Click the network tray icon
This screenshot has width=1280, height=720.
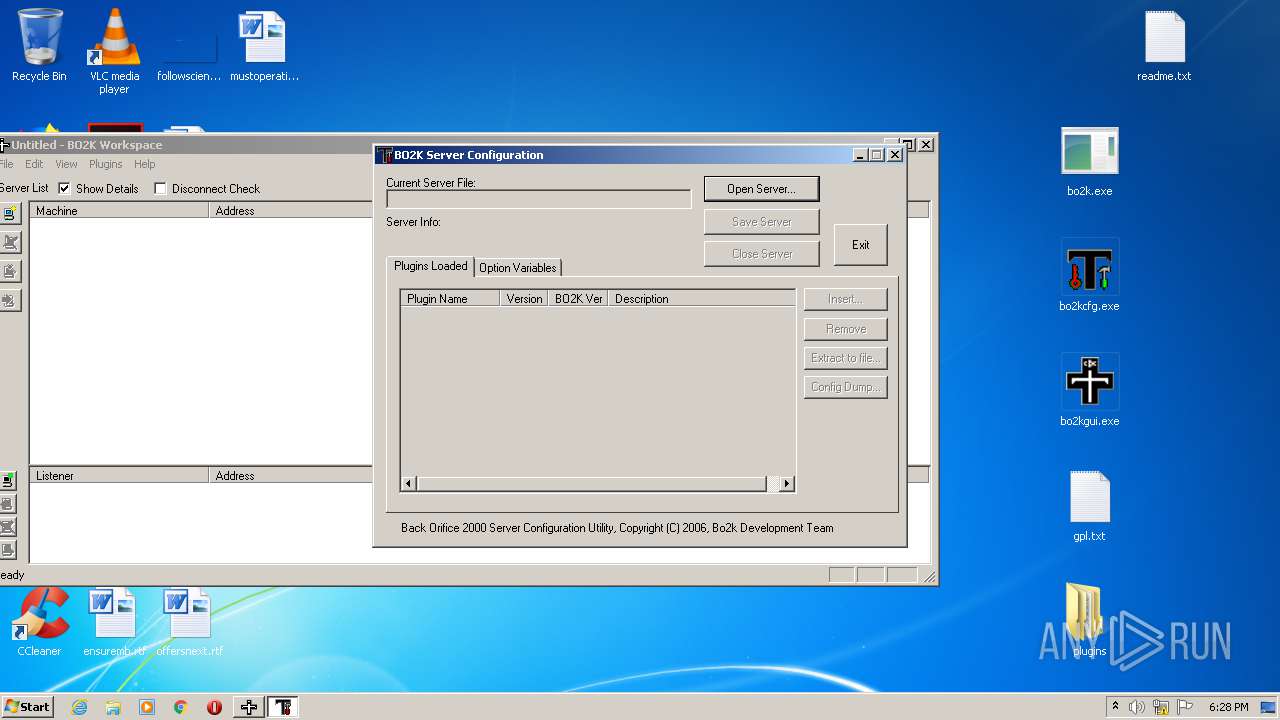point(1161,707)
